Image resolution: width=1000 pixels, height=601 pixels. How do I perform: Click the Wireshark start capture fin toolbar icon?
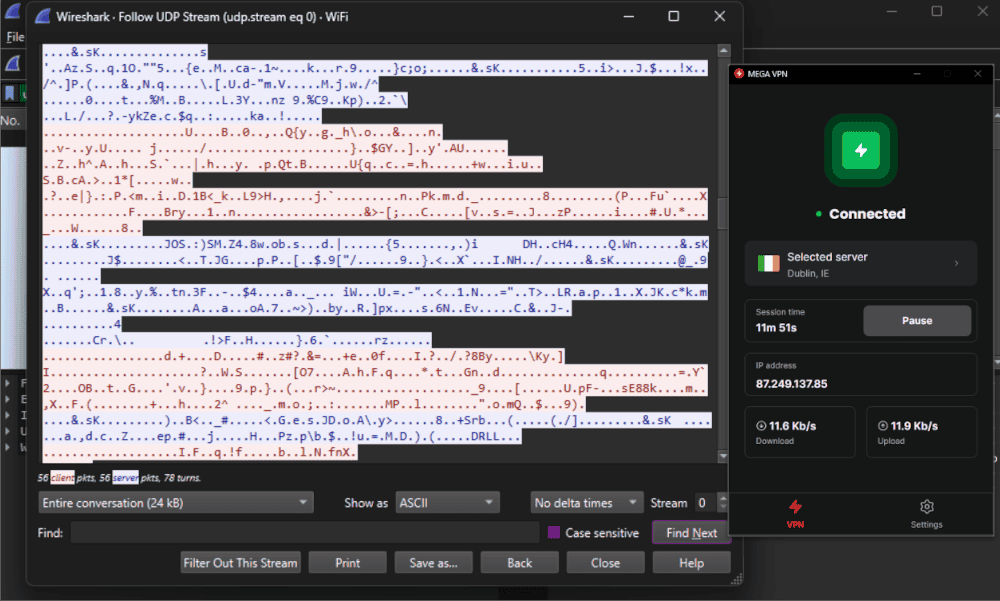click(13, 64)
